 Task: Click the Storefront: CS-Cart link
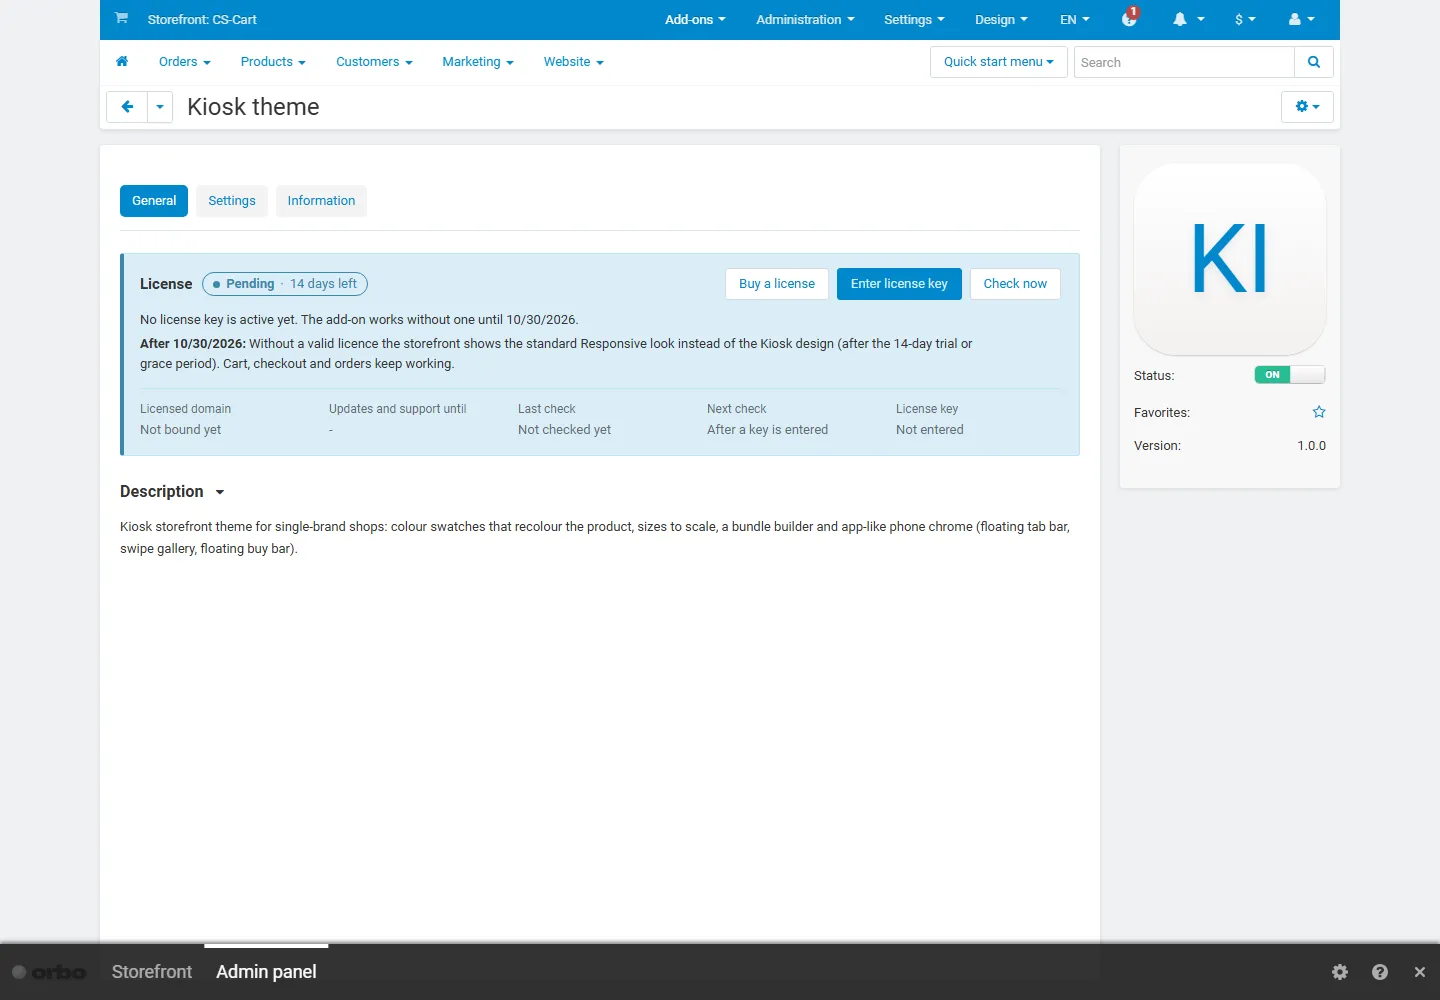[x=202, y=19]
